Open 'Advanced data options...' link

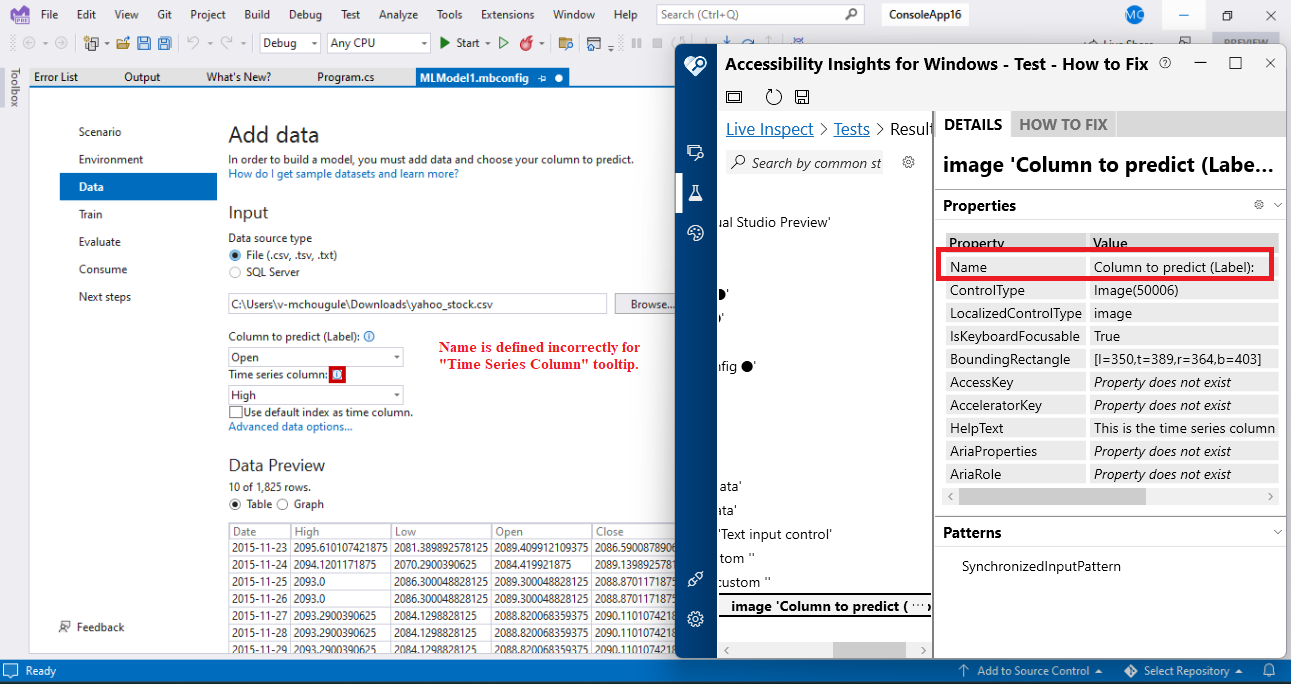click(x=290, y=427)
